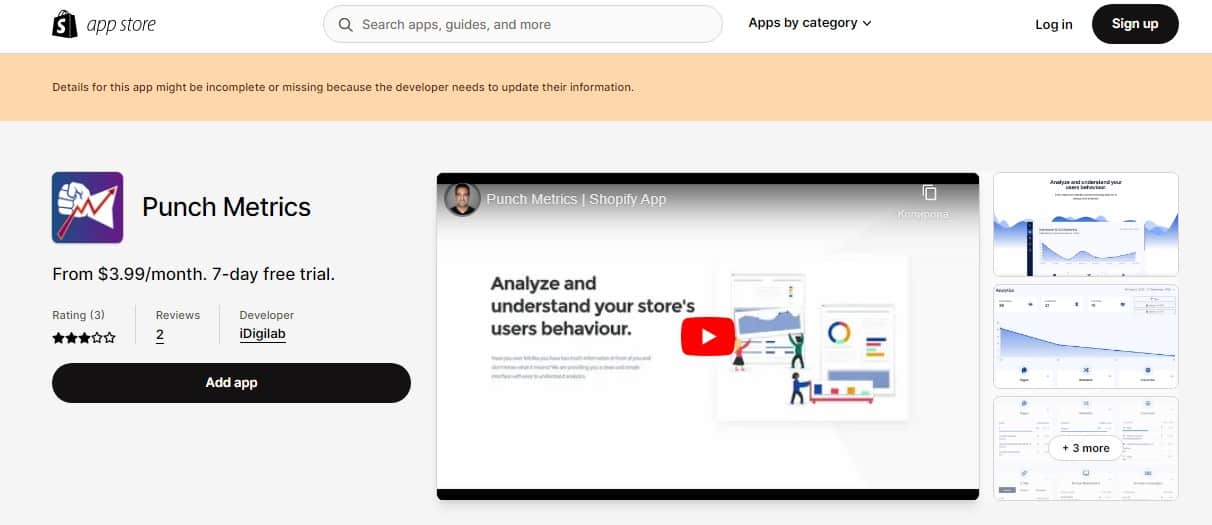
Task: Play the video with the red YouTube button
Action: coord(707,336)
